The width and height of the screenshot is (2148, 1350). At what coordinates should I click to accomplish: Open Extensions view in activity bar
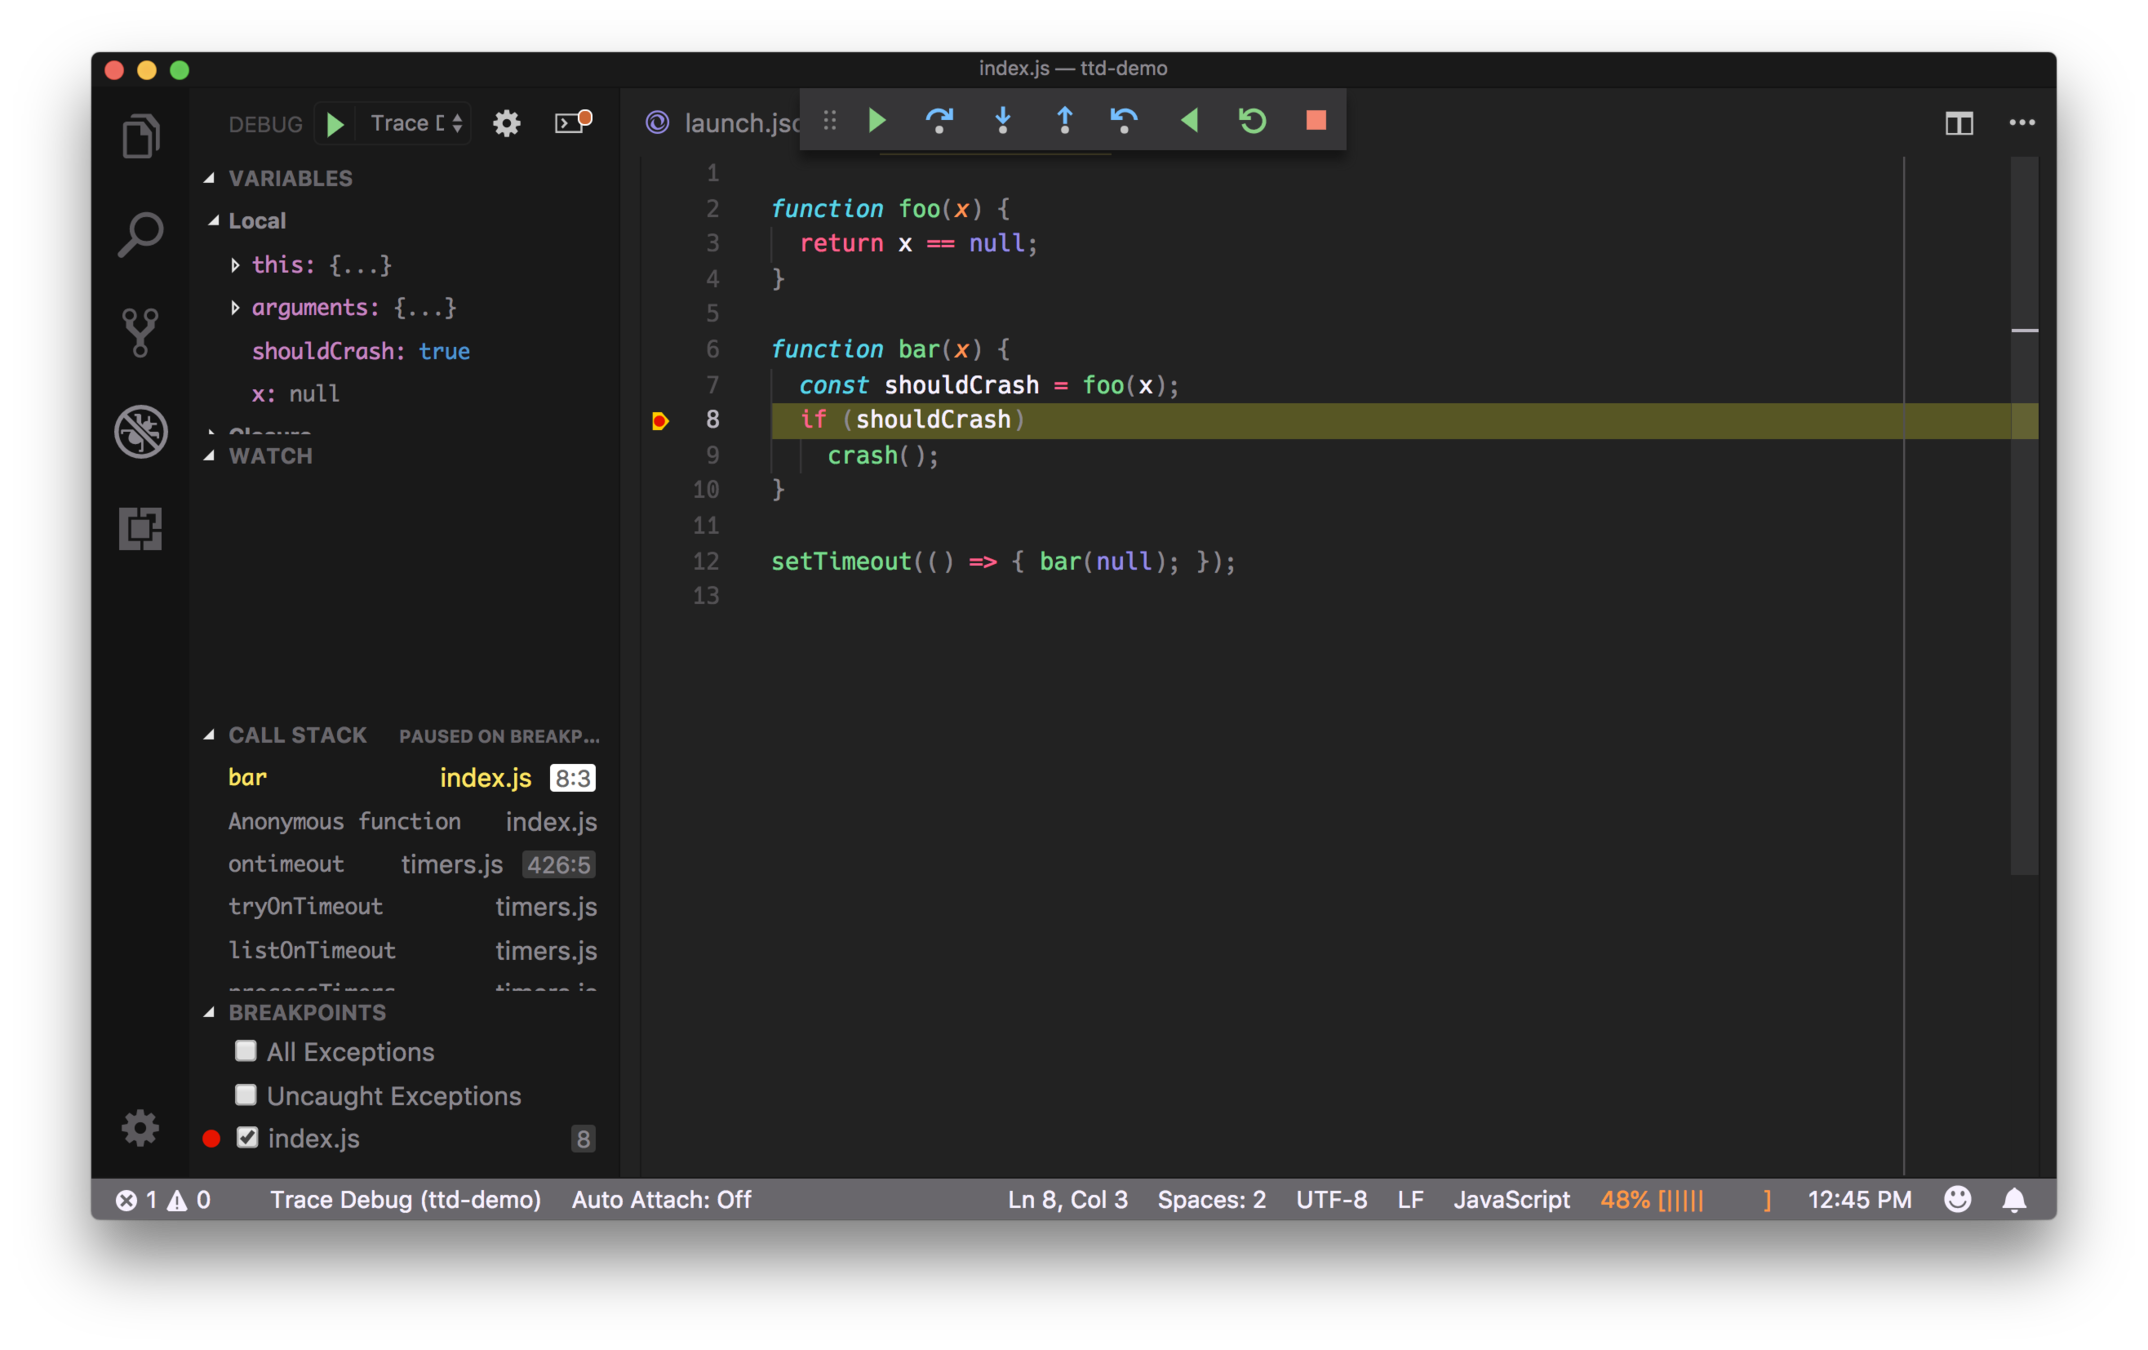(x=140, y=528)
